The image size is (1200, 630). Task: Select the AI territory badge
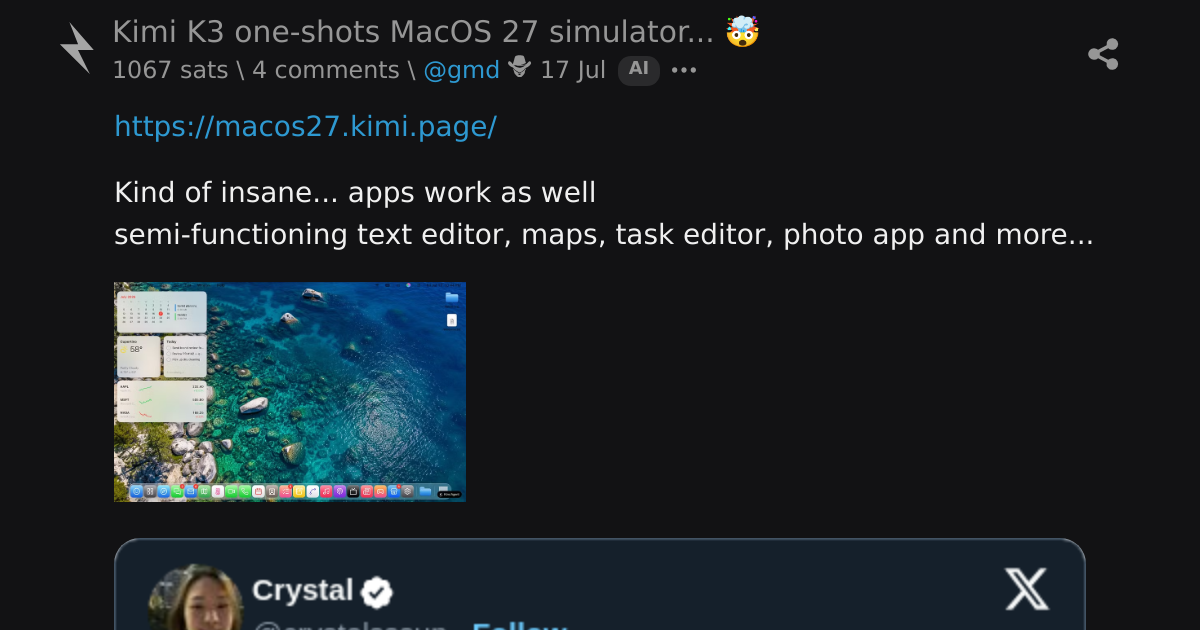coord(639,70)
